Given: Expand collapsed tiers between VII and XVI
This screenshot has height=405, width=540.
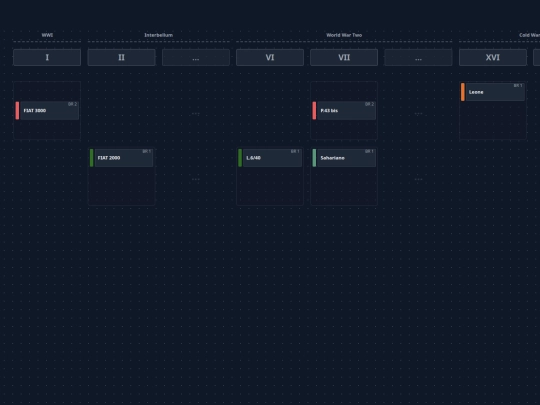Looking at the screenshot, I should click(x=418, y=57).
